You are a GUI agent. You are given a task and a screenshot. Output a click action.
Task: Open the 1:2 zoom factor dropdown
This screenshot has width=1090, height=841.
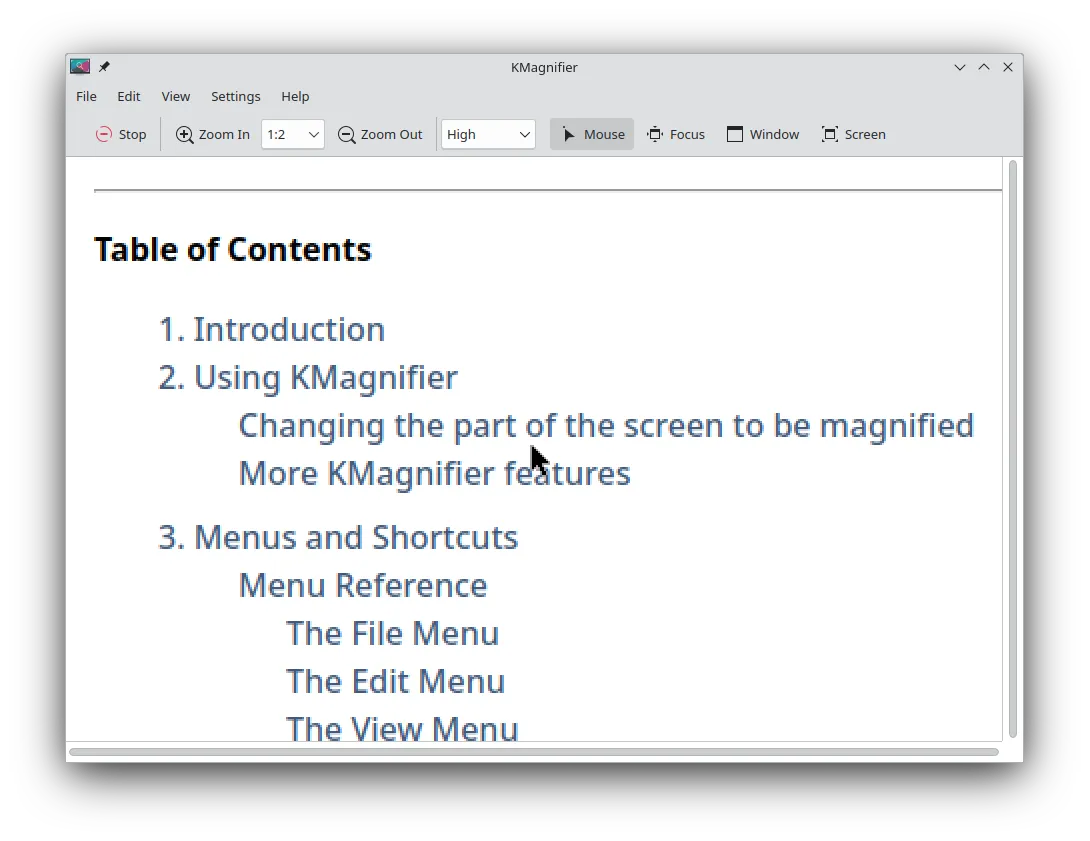click(292, 133)
